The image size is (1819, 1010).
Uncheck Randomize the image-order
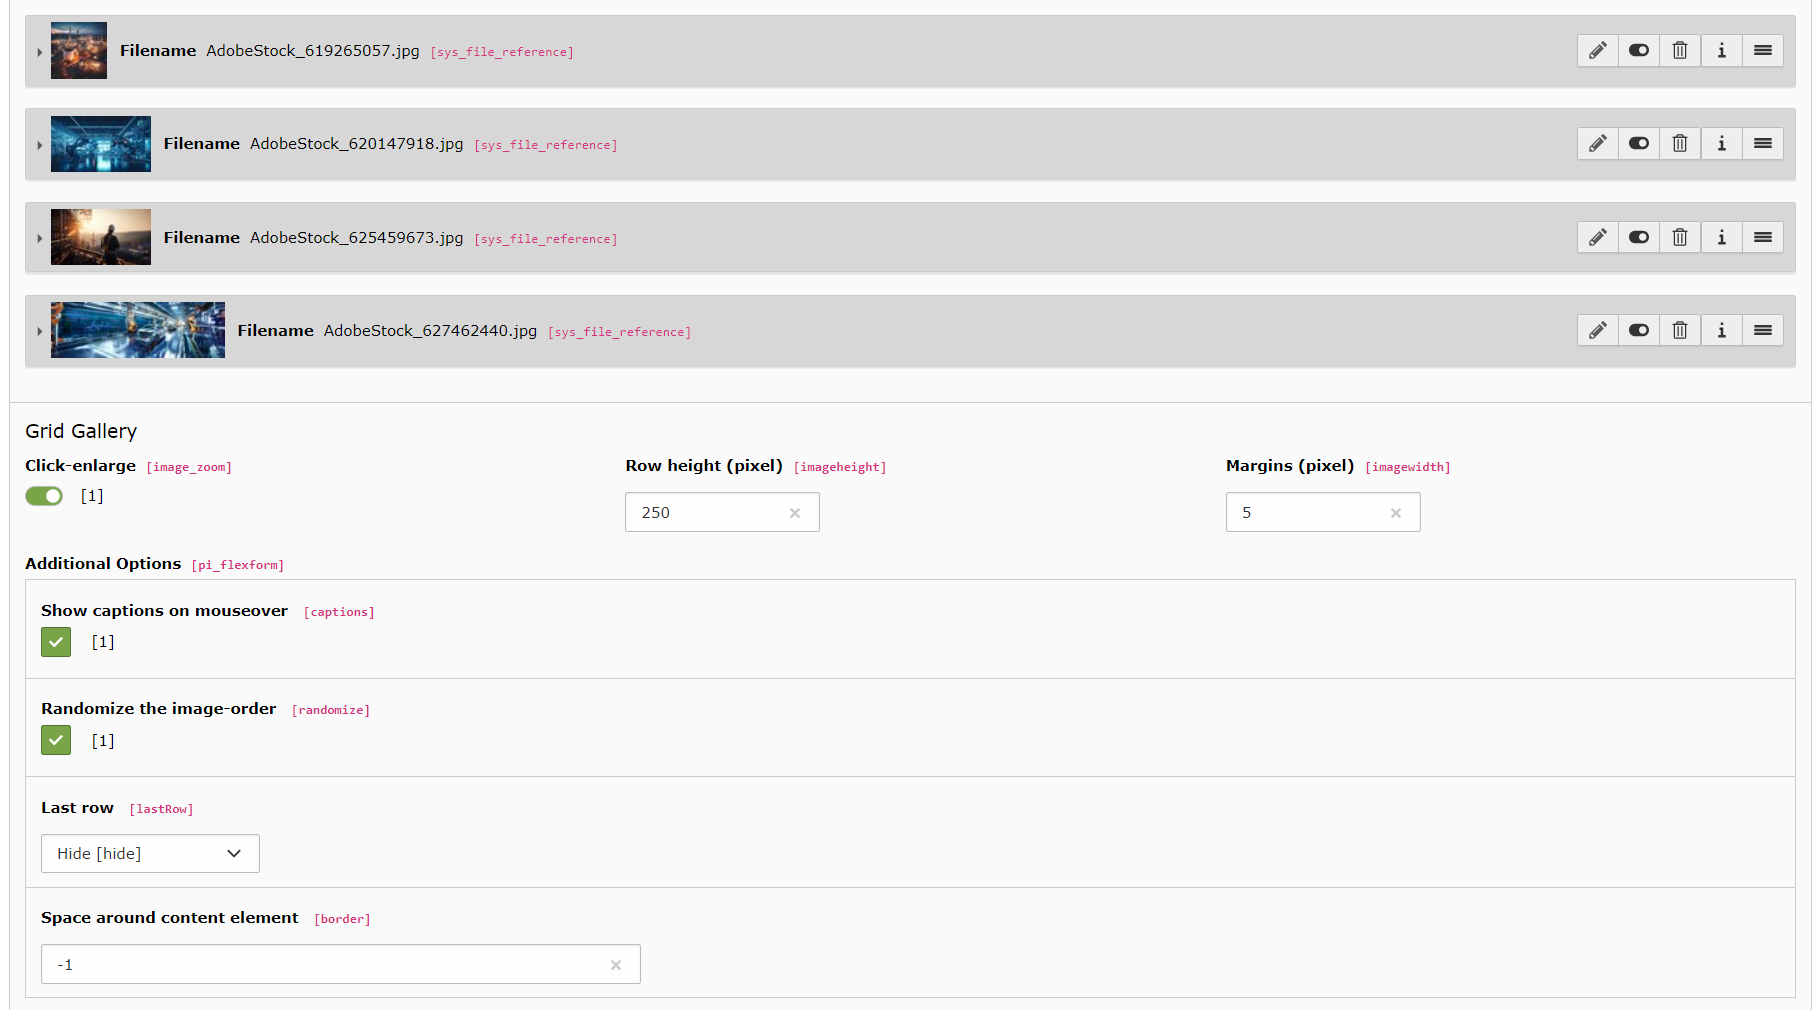pyautogui.click(x=56, y=741)
